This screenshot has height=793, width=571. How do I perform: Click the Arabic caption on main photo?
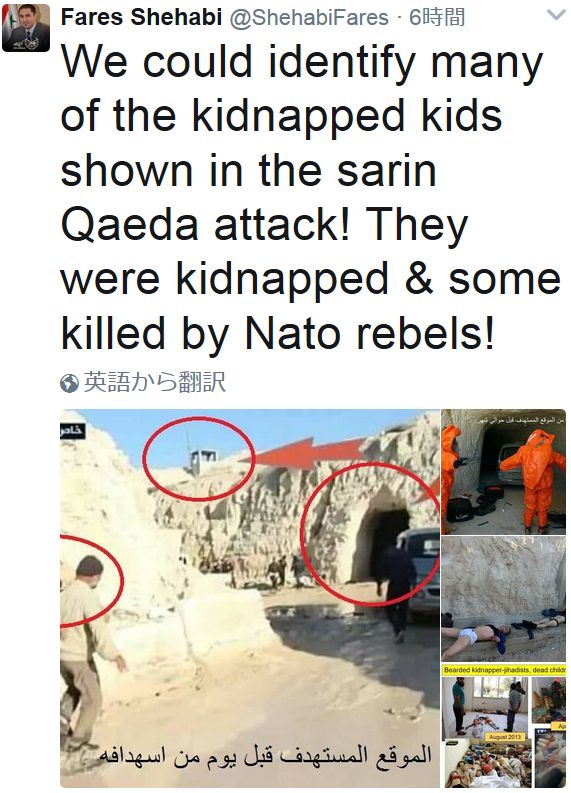(266, 756)
